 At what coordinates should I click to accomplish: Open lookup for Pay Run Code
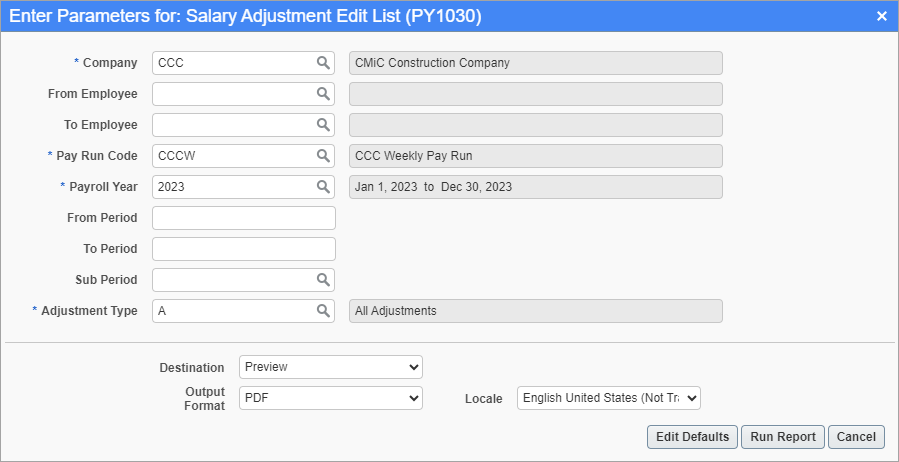pos(323,155)
